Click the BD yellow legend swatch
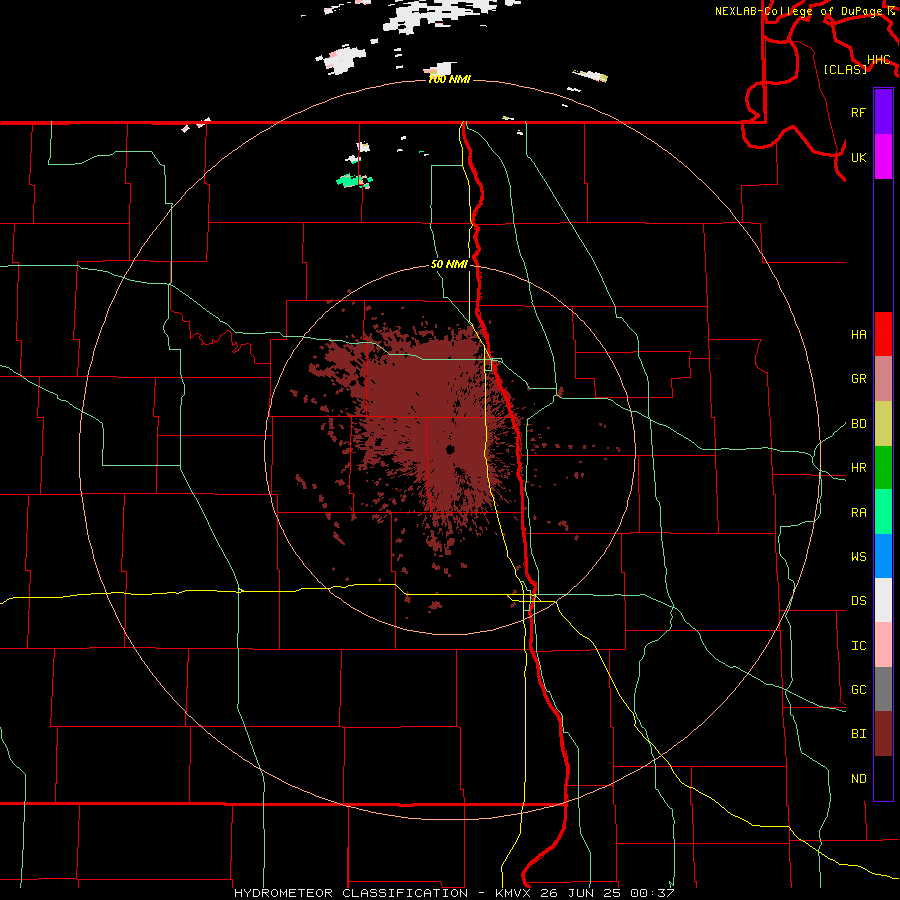900x900 pixels. [x=883, y=424]
